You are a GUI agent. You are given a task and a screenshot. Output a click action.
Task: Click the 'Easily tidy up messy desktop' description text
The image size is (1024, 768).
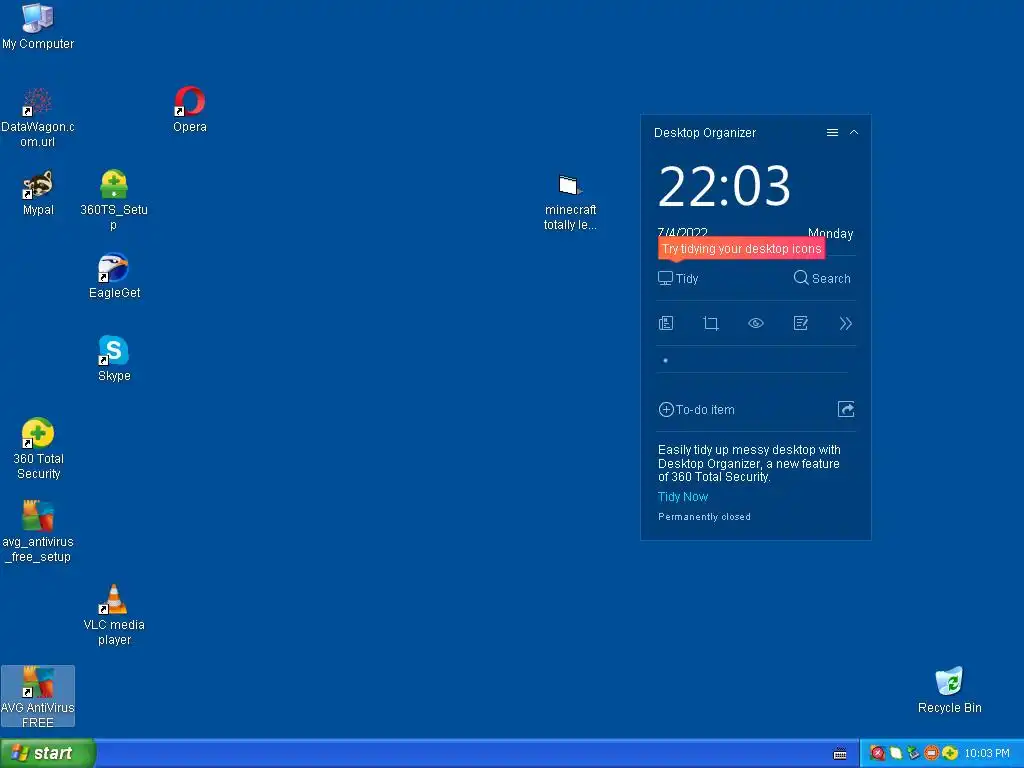(x=749, y=463)
